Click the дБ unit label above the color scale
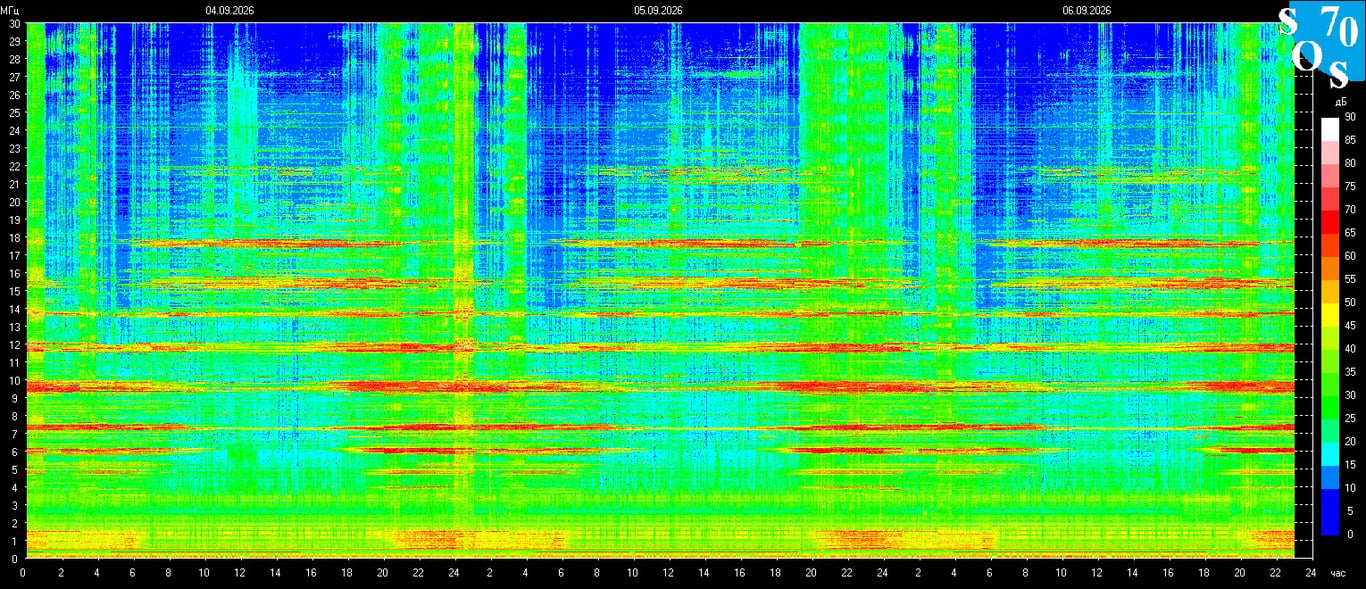The width and height of the screenshot is (1366, 589). (x=1340, y=102)
